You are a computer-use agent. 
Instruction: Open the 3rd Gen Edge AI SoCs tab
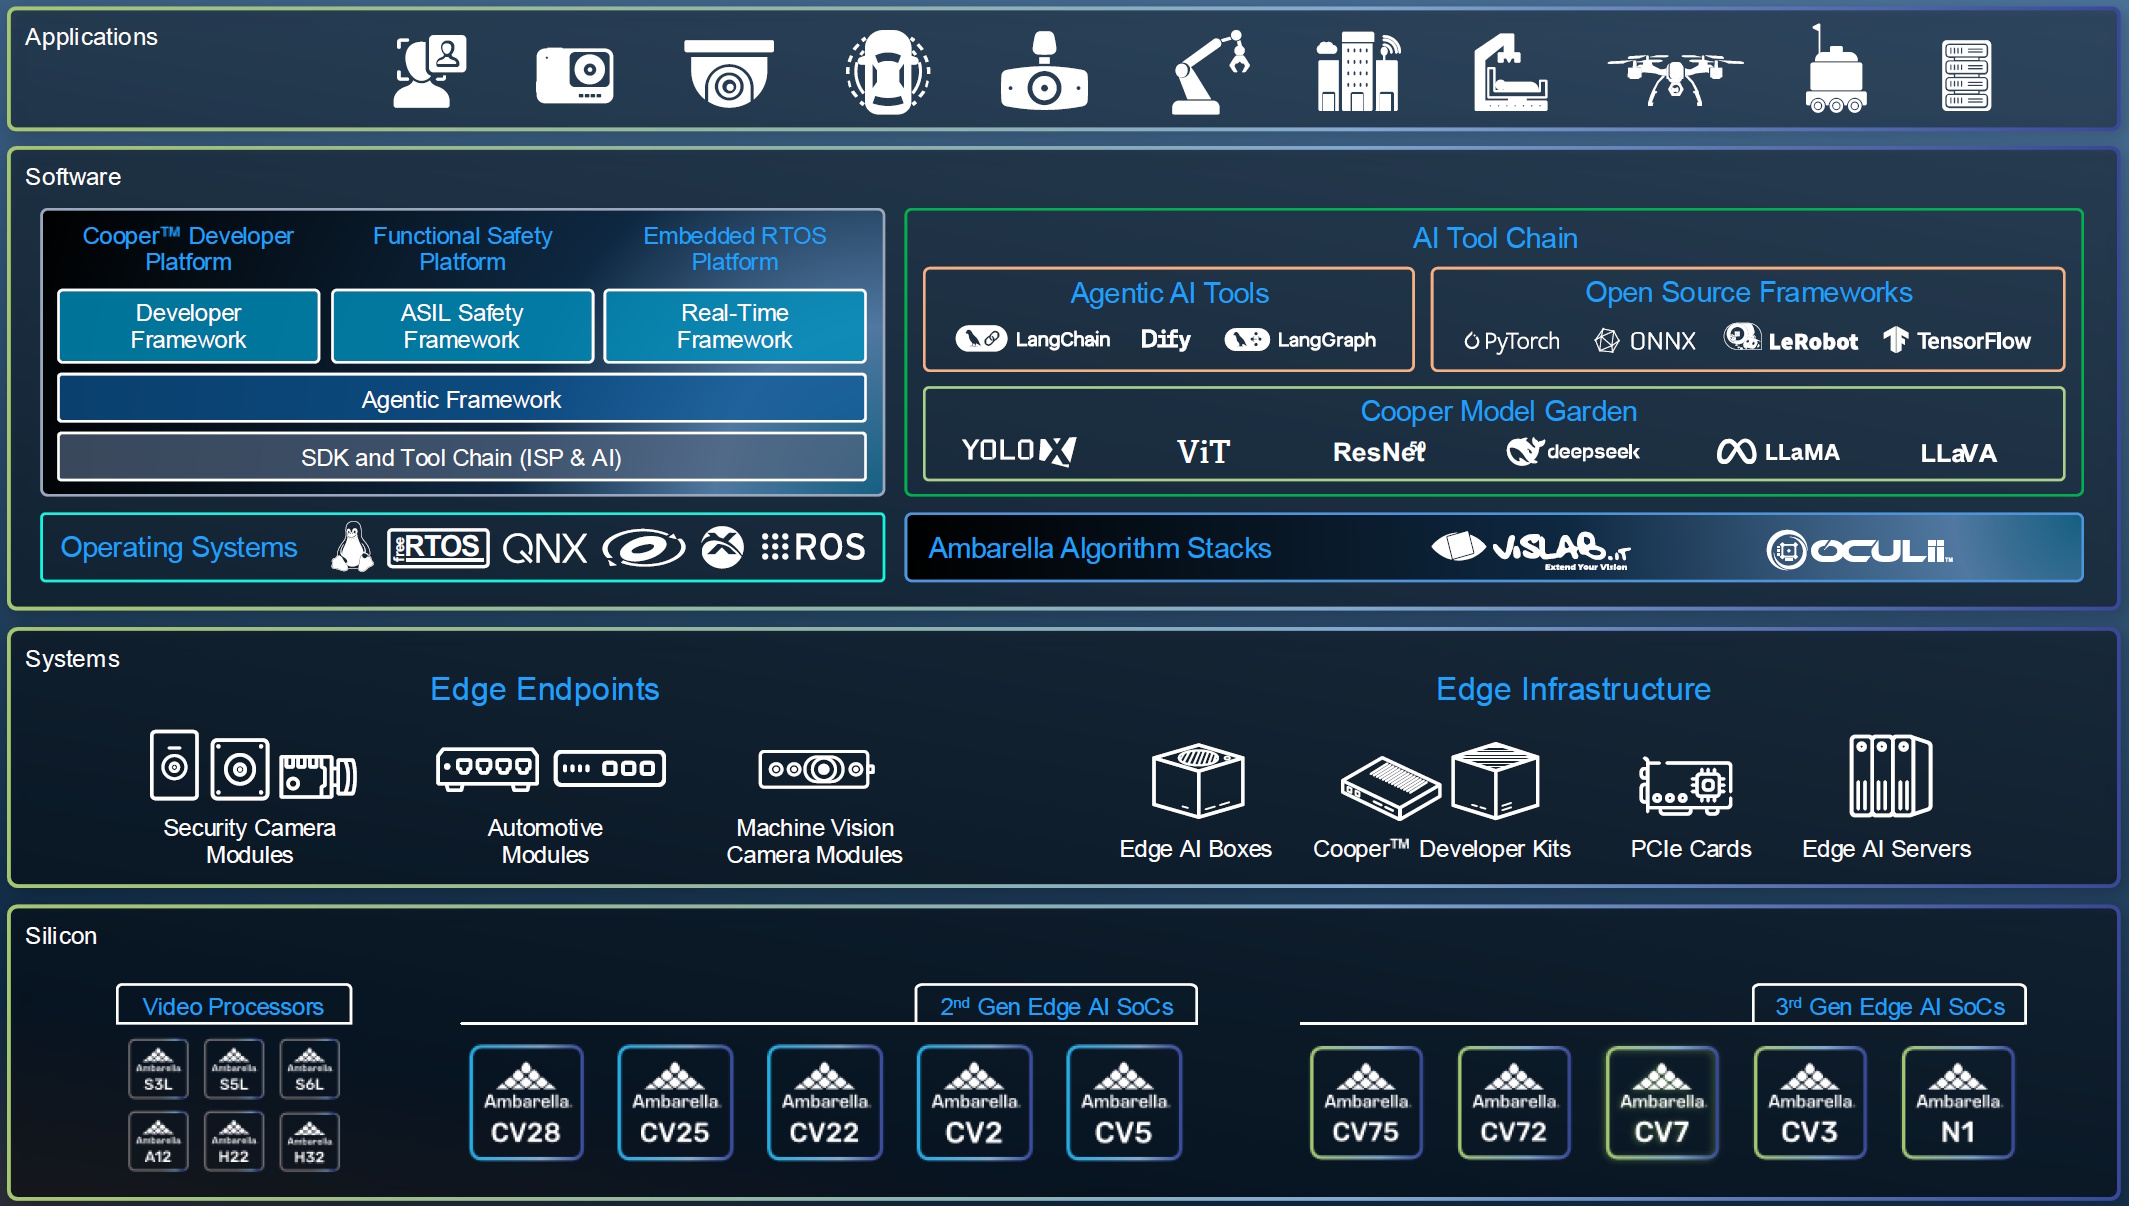coord(1889,1006)
